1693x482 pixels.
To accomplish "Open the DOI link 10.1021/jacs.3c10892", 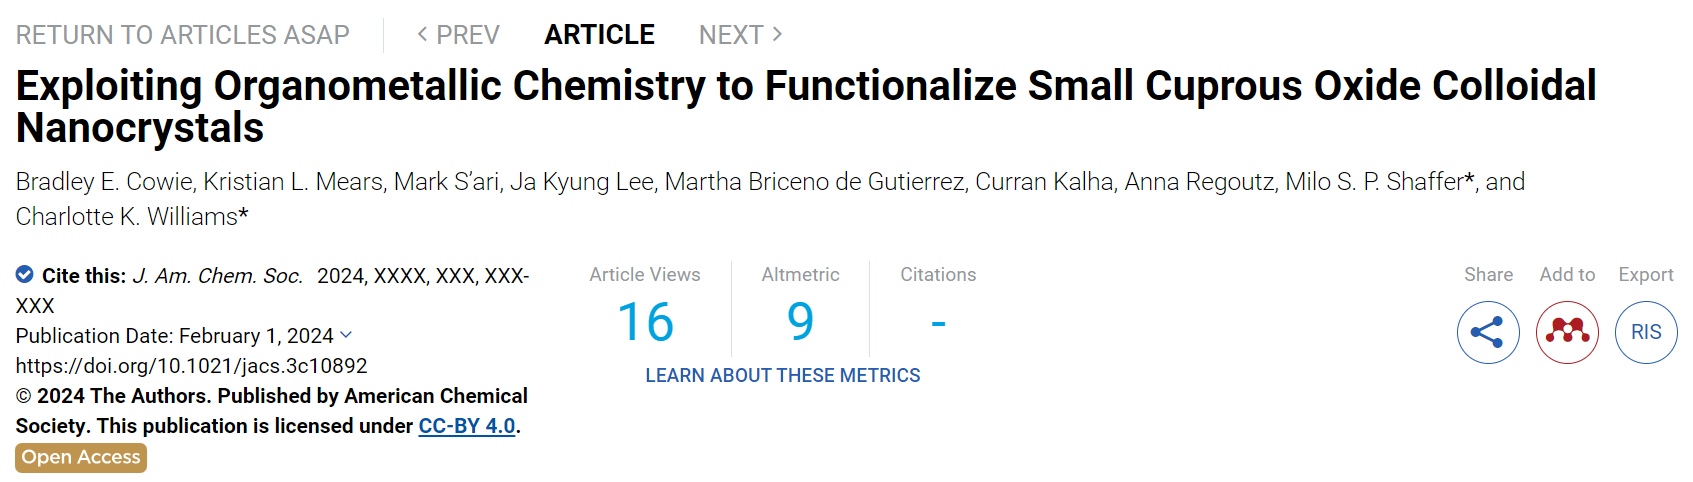I will (x=192, y=366).
